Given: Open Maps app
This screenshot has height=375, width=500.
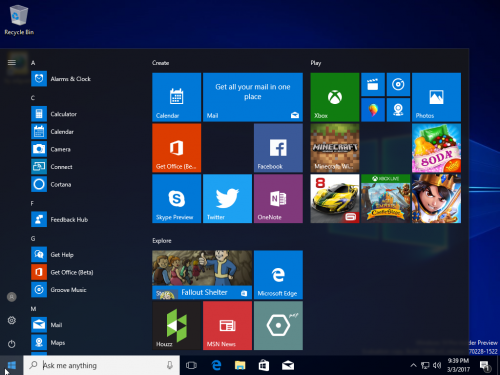Looking at the screenshot, I should [x=80, y=343].
